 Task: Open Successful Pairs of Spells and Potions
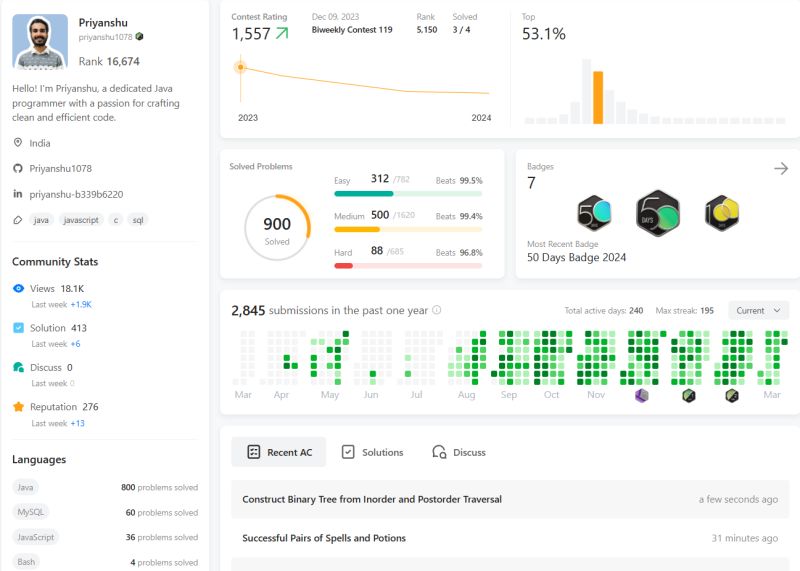[324, 538]
